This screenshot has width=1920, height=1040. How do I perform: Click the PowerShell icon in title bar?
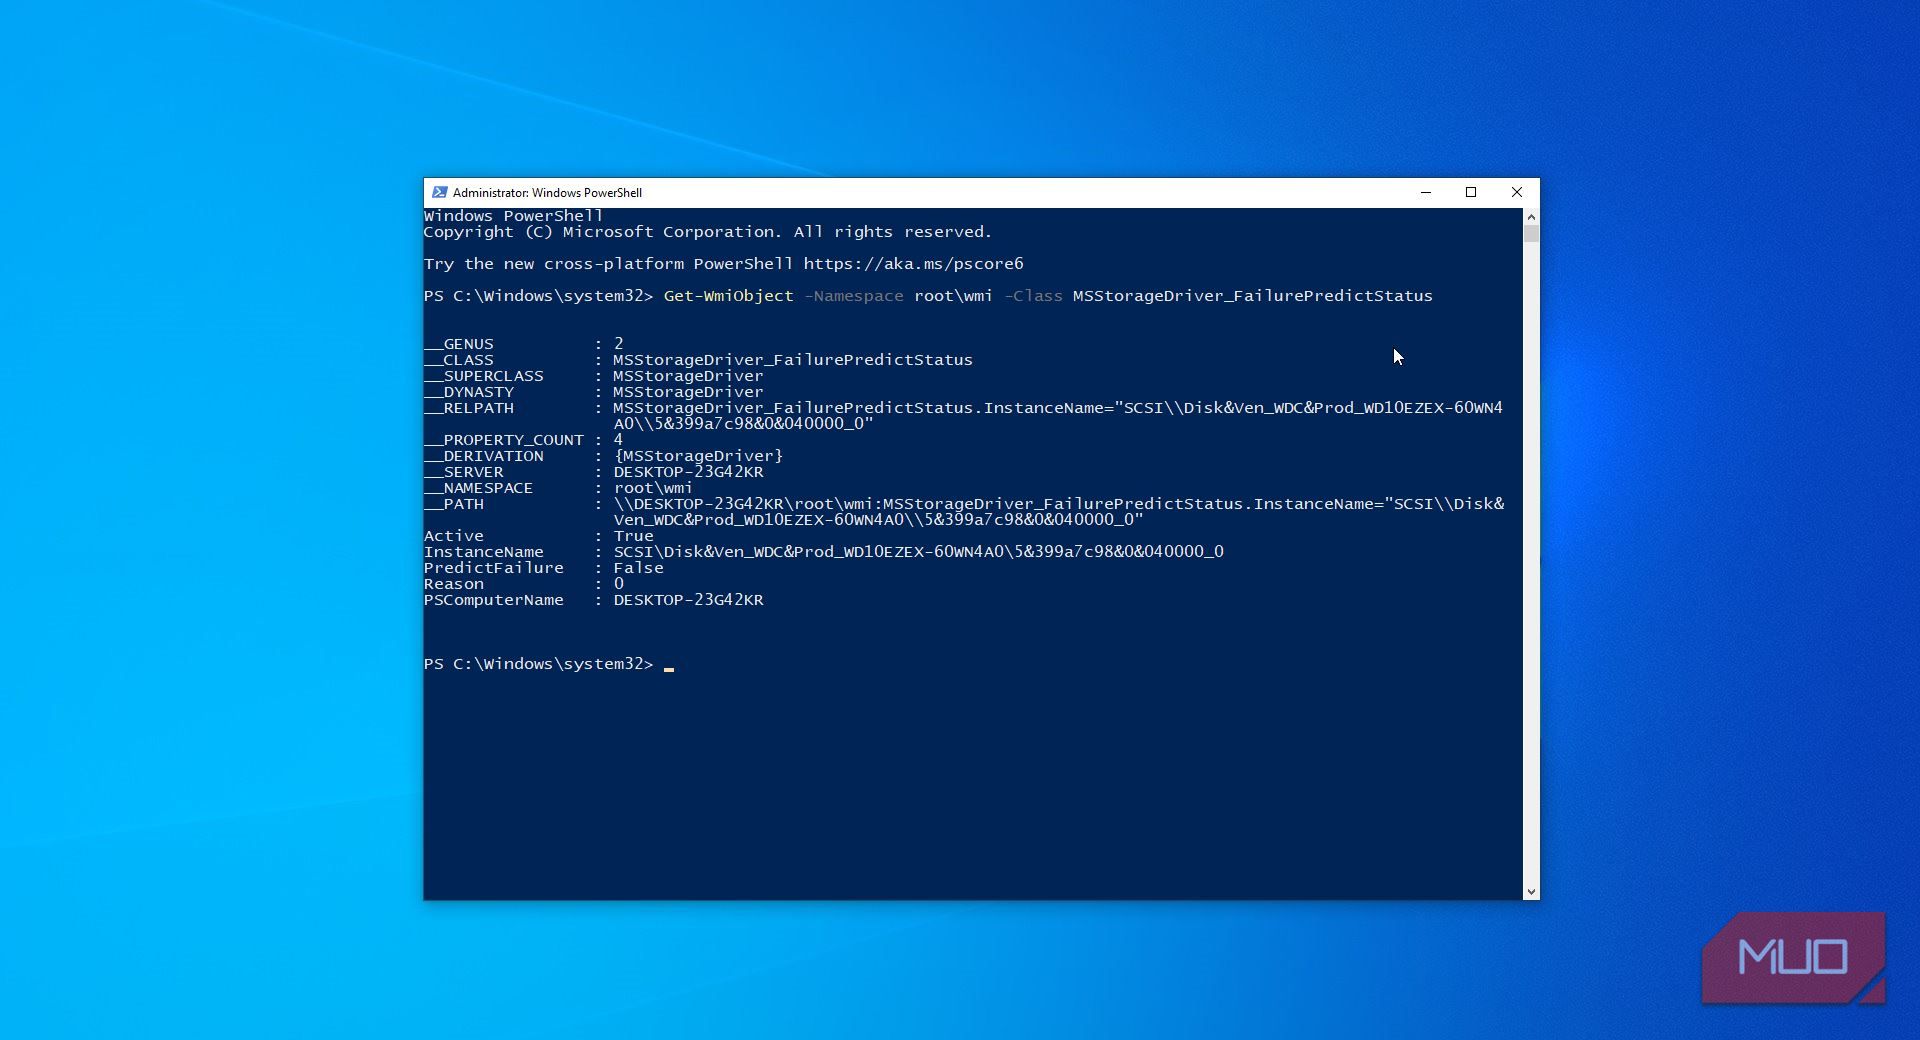[x=439, y=192]
